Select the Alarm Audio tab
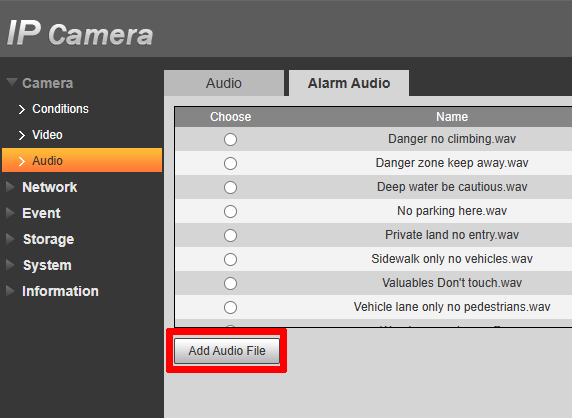Viewport: 572px width, 418px height. point(349,83)
